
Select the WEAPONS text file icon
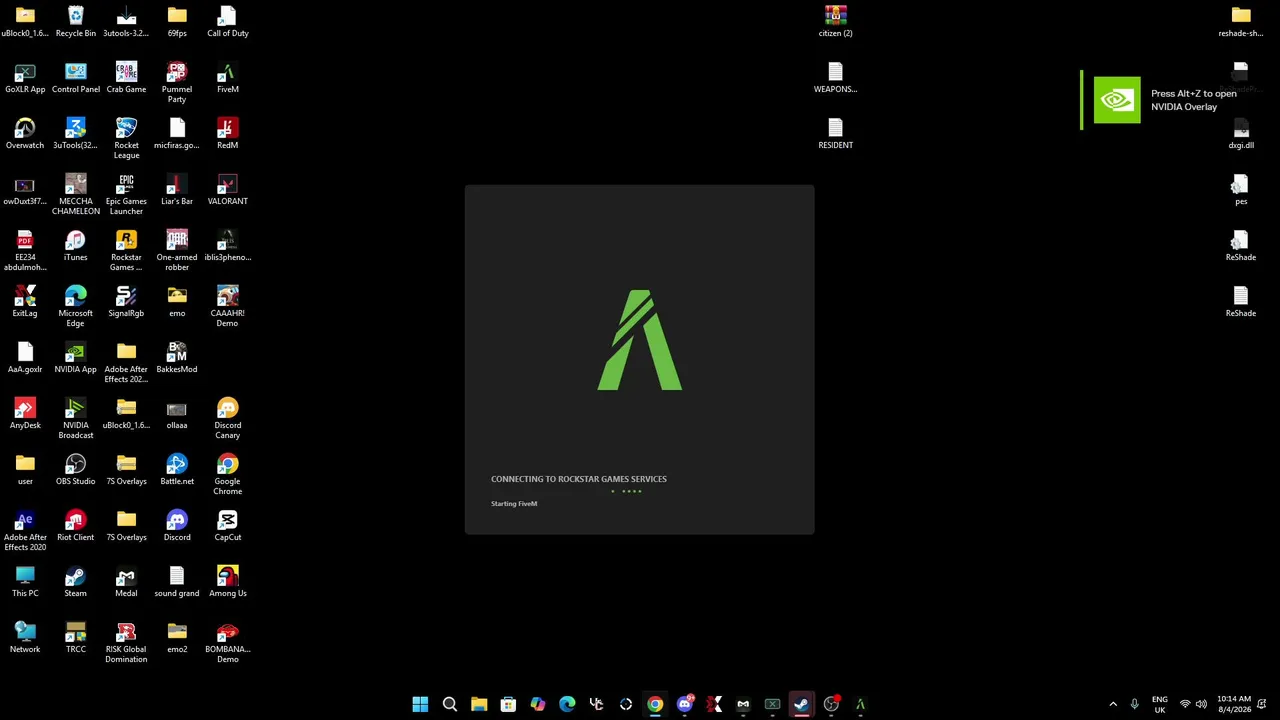[836, 77]
